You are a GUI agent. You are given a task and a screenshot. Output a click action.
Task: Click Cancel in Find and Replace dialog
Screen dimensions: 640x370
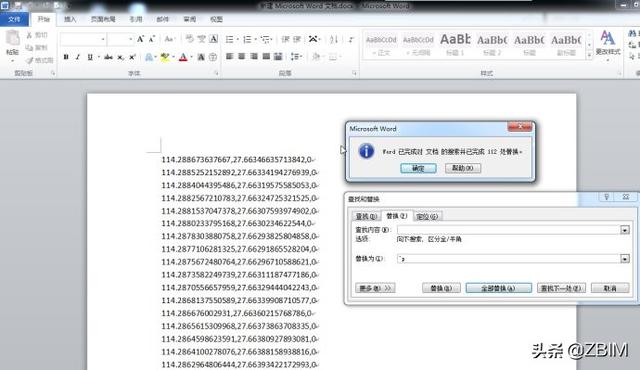pyautogui.click(x=610, y=288)
